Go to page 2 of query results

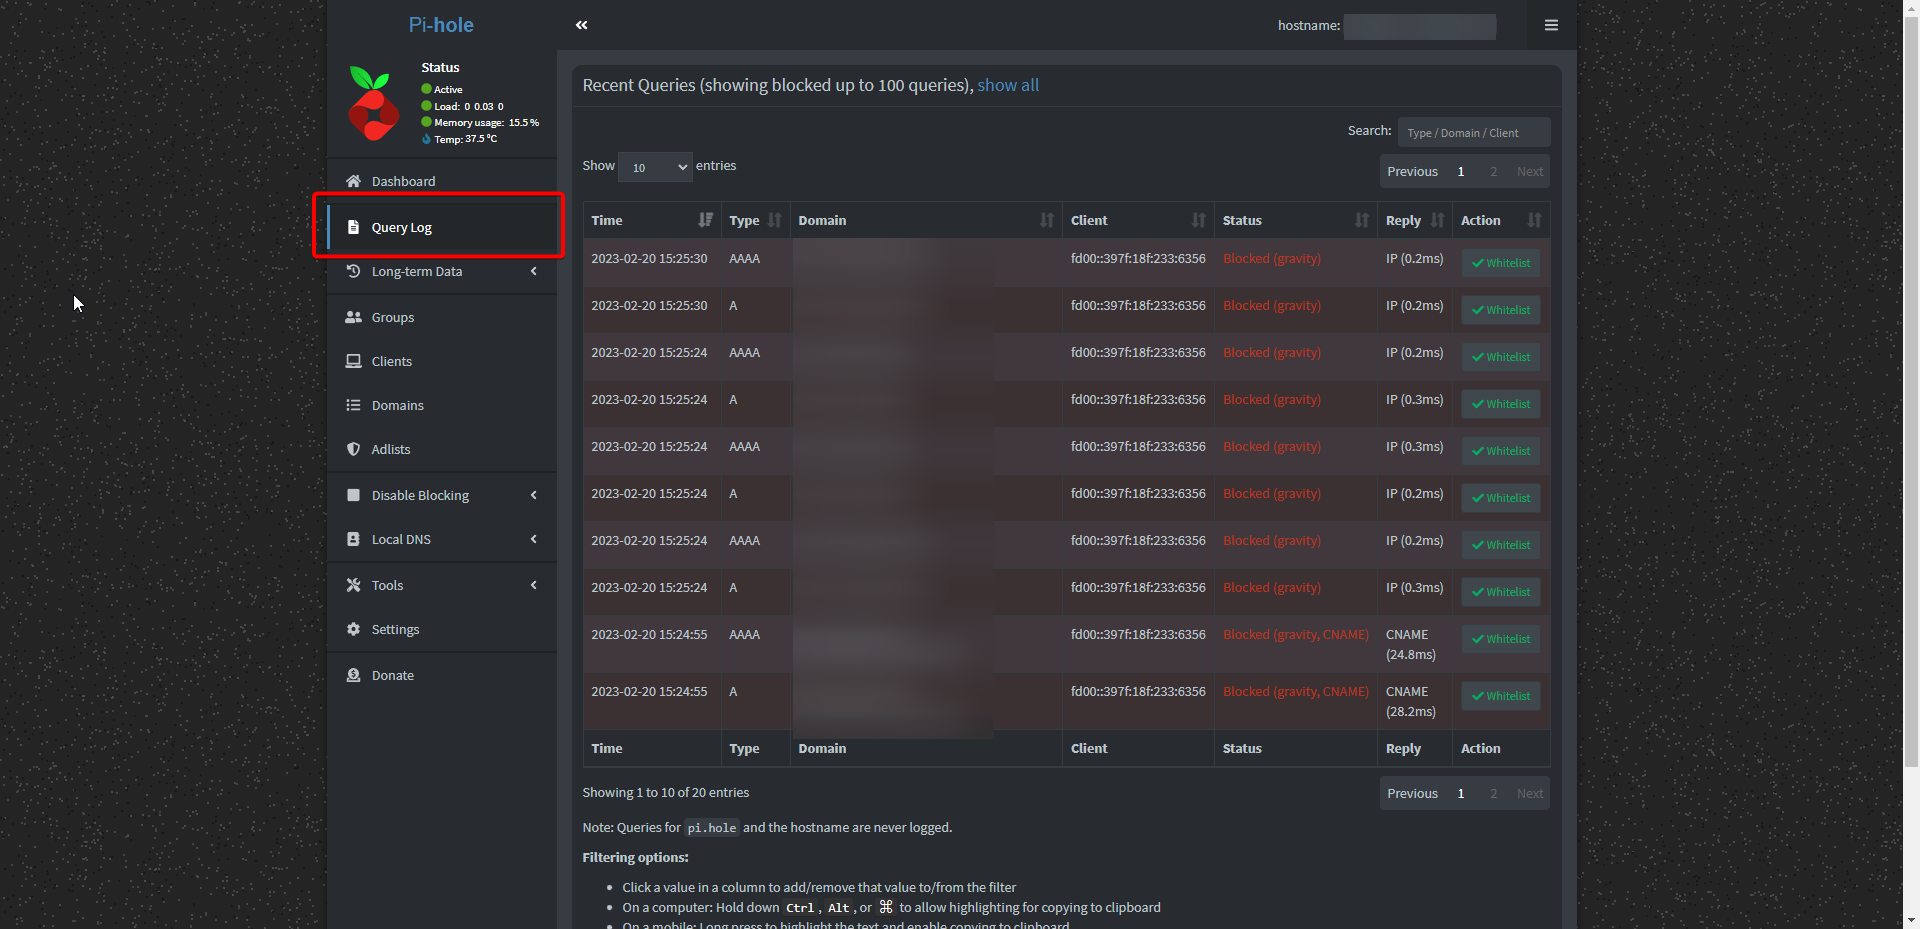tap(1494, 171)
